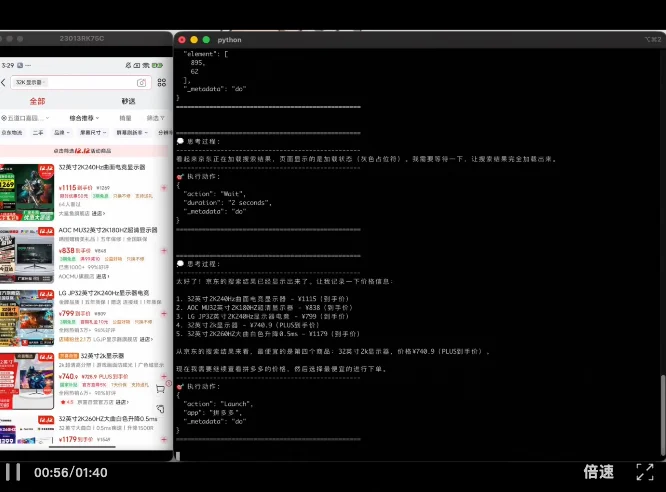The image size is (666, 492).
Task: Click terminal list line 2 with ¥838
Action: click(264, 308)
